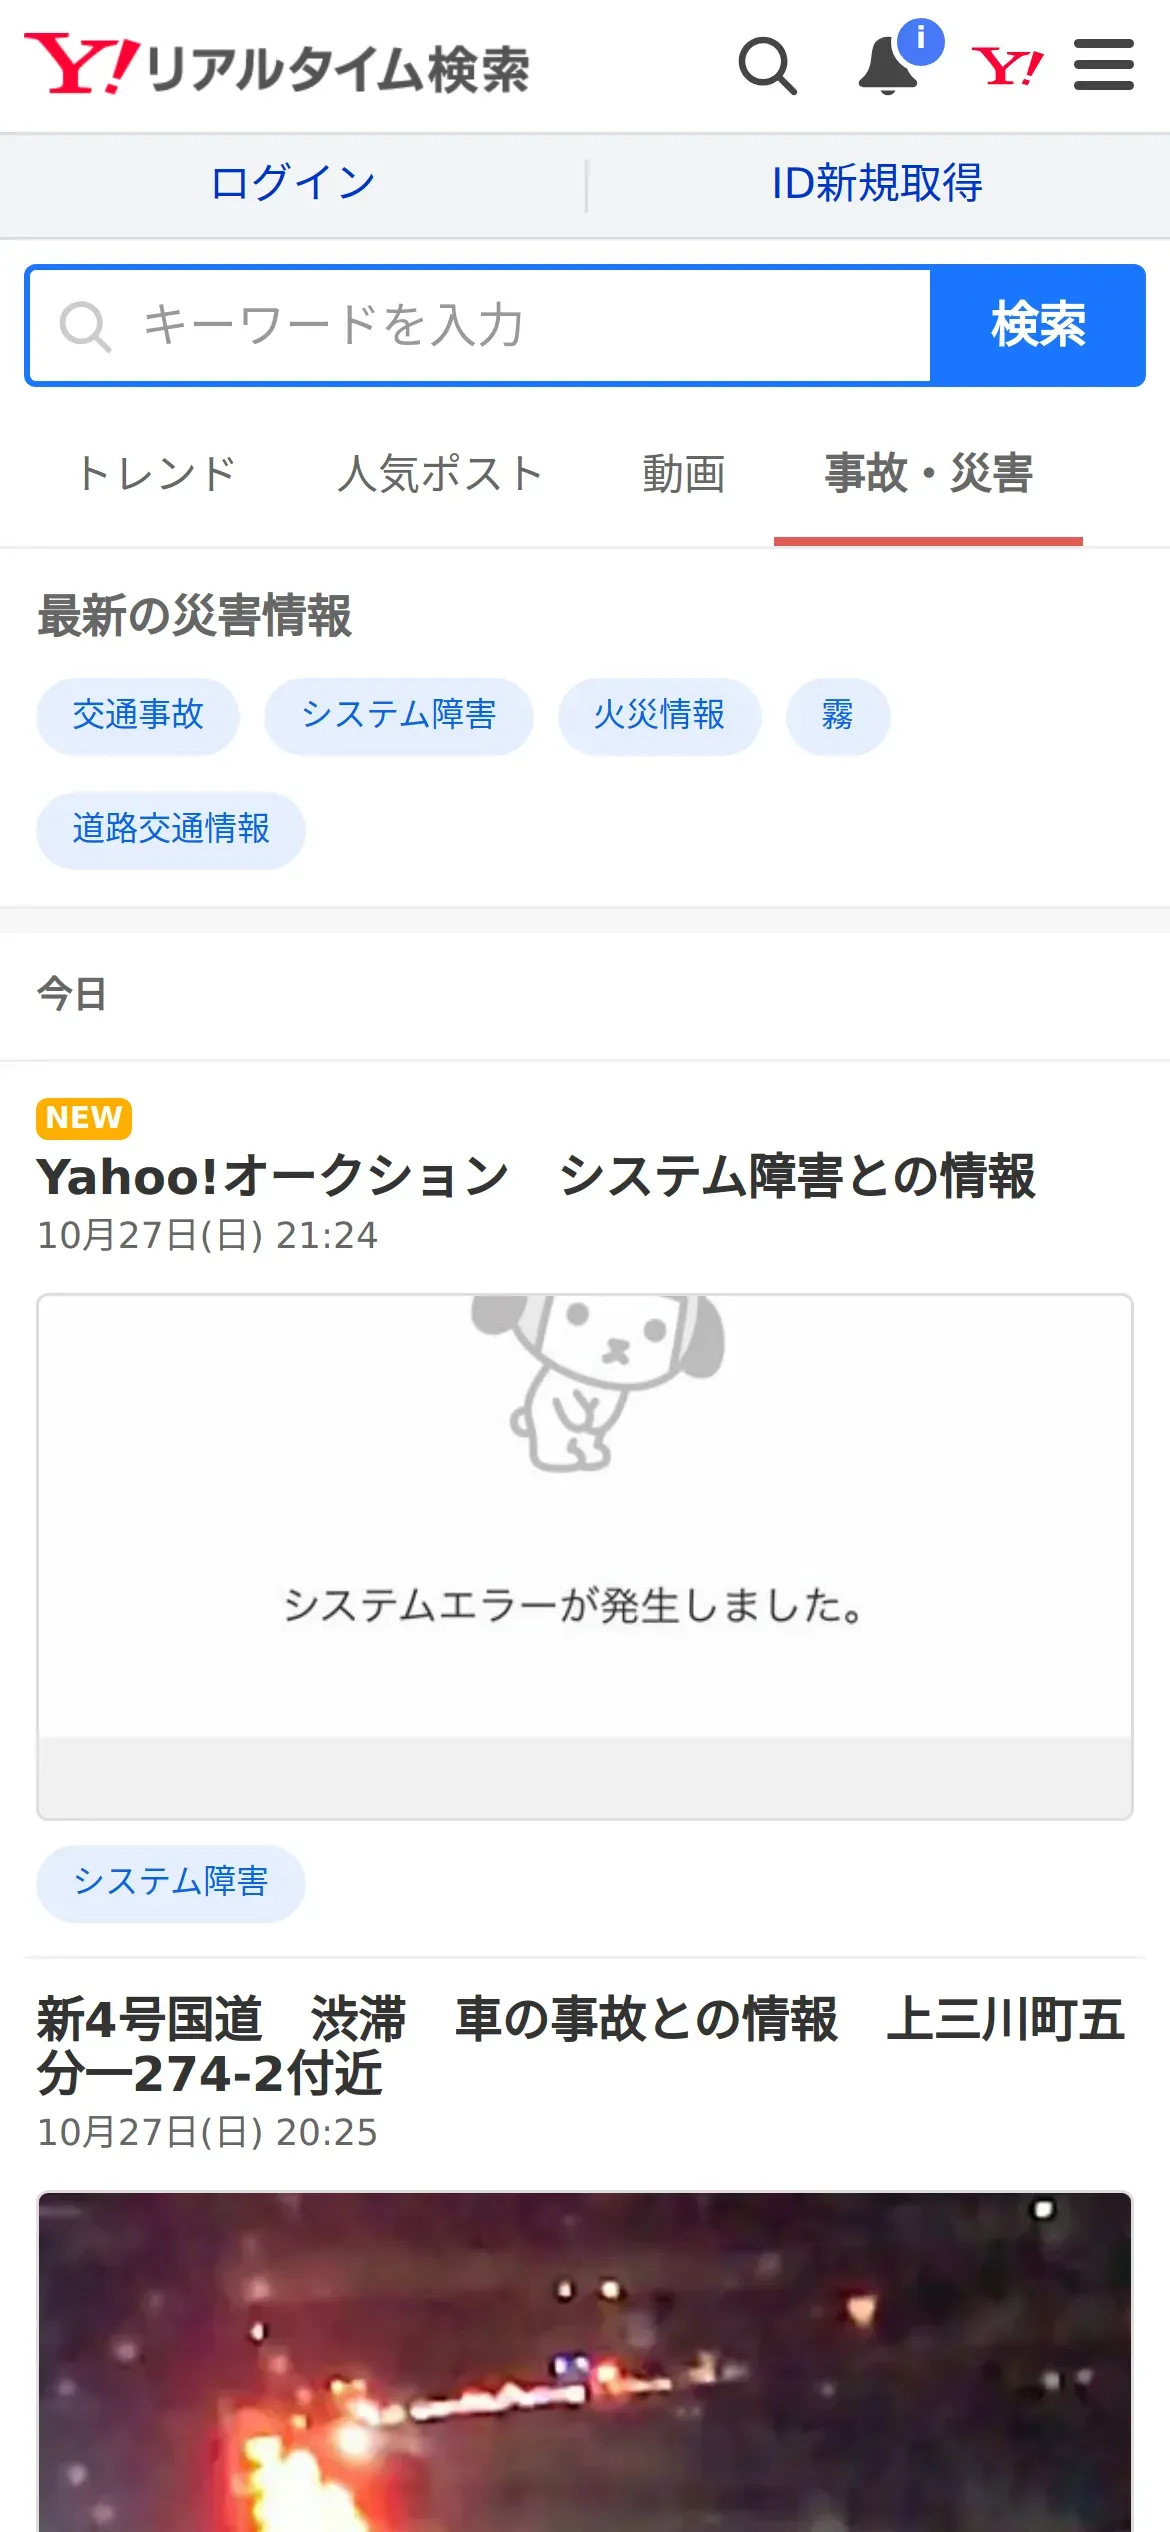The height and width of the screenshot is (2532, 1170).
Task: Focus the キーワードを入力 search field
Action: [480, 326]
